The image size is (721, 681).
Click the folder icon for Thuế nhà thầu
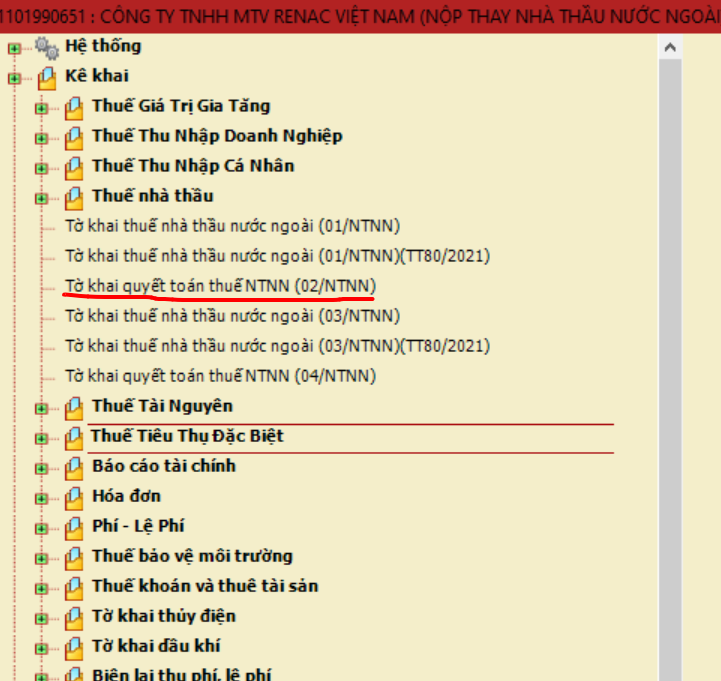click(73, 196)
